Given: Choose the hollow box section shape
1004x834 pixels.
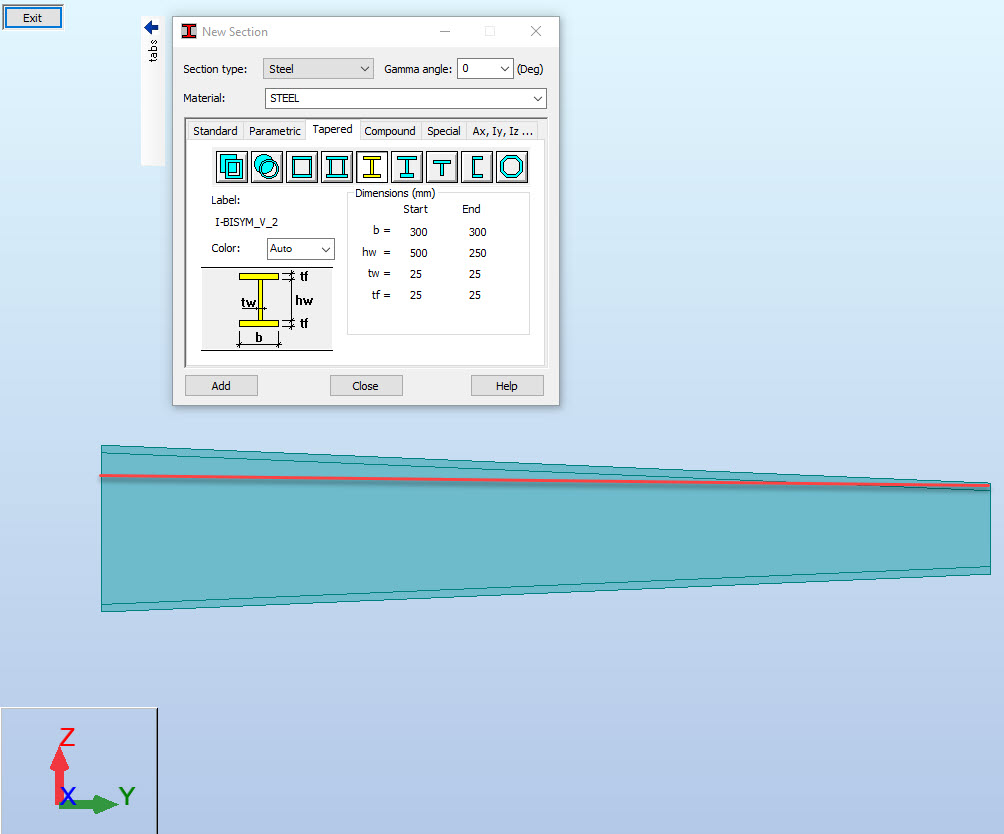Looking at the screenshot, I should 301,166.
